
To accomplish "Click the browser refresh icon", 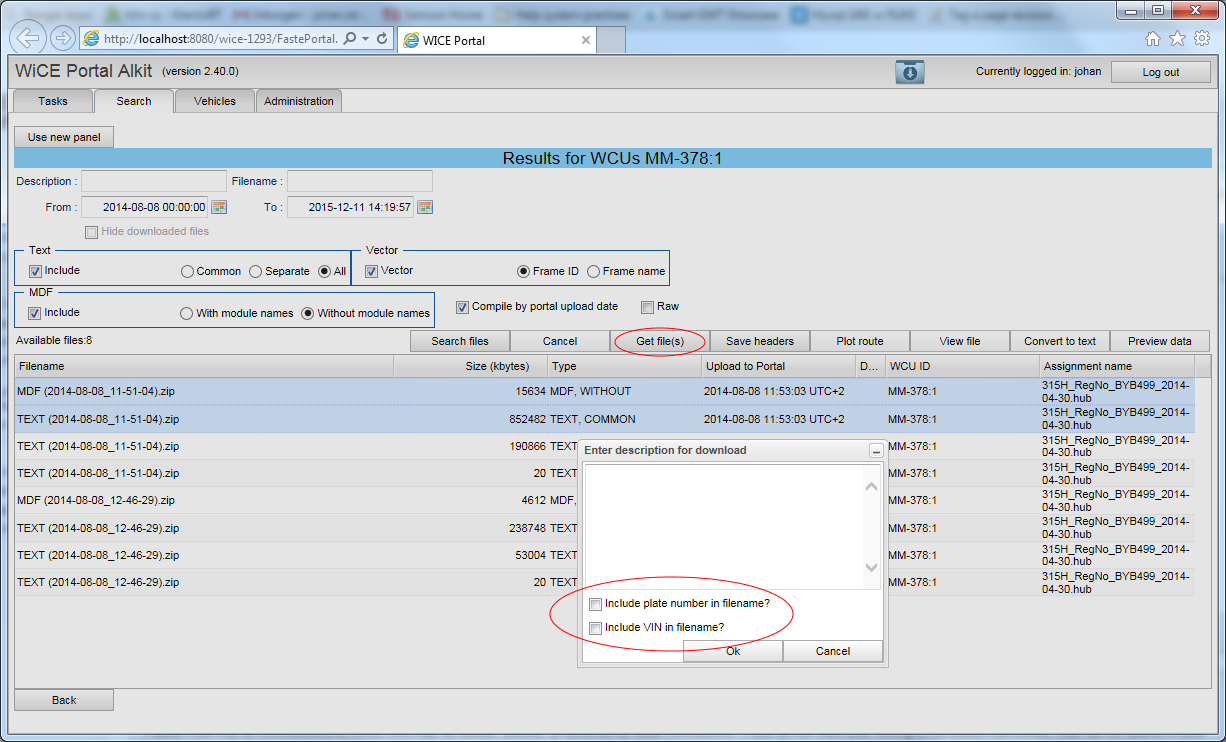I will (x=382, y=39).
